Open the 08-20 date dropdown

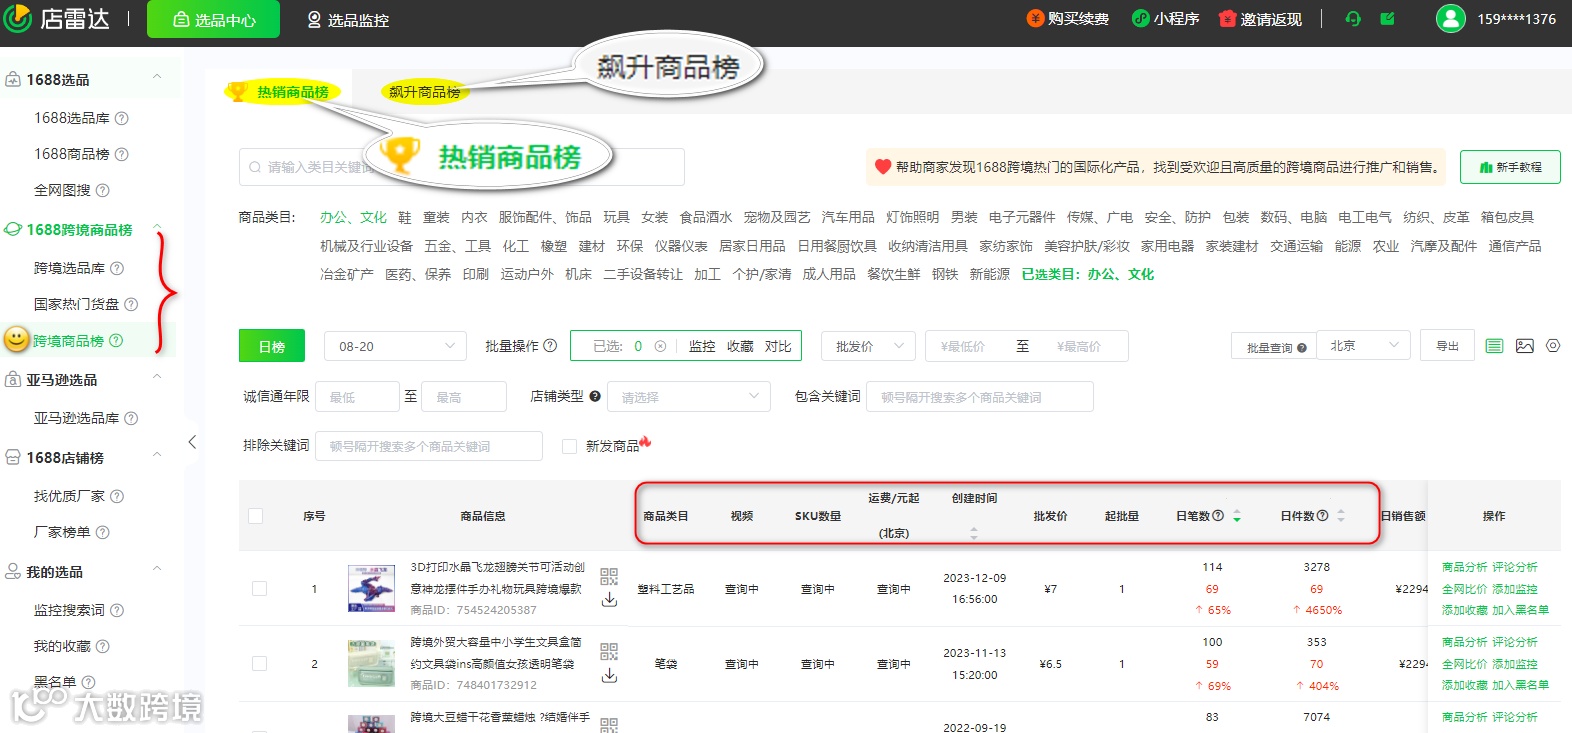point(395,346)
